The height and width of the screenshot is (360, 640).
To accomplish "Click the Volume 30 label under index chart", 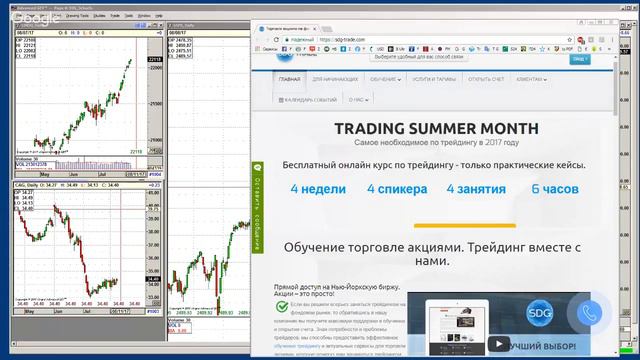I will pyautogui.click(x=27, y=159).
